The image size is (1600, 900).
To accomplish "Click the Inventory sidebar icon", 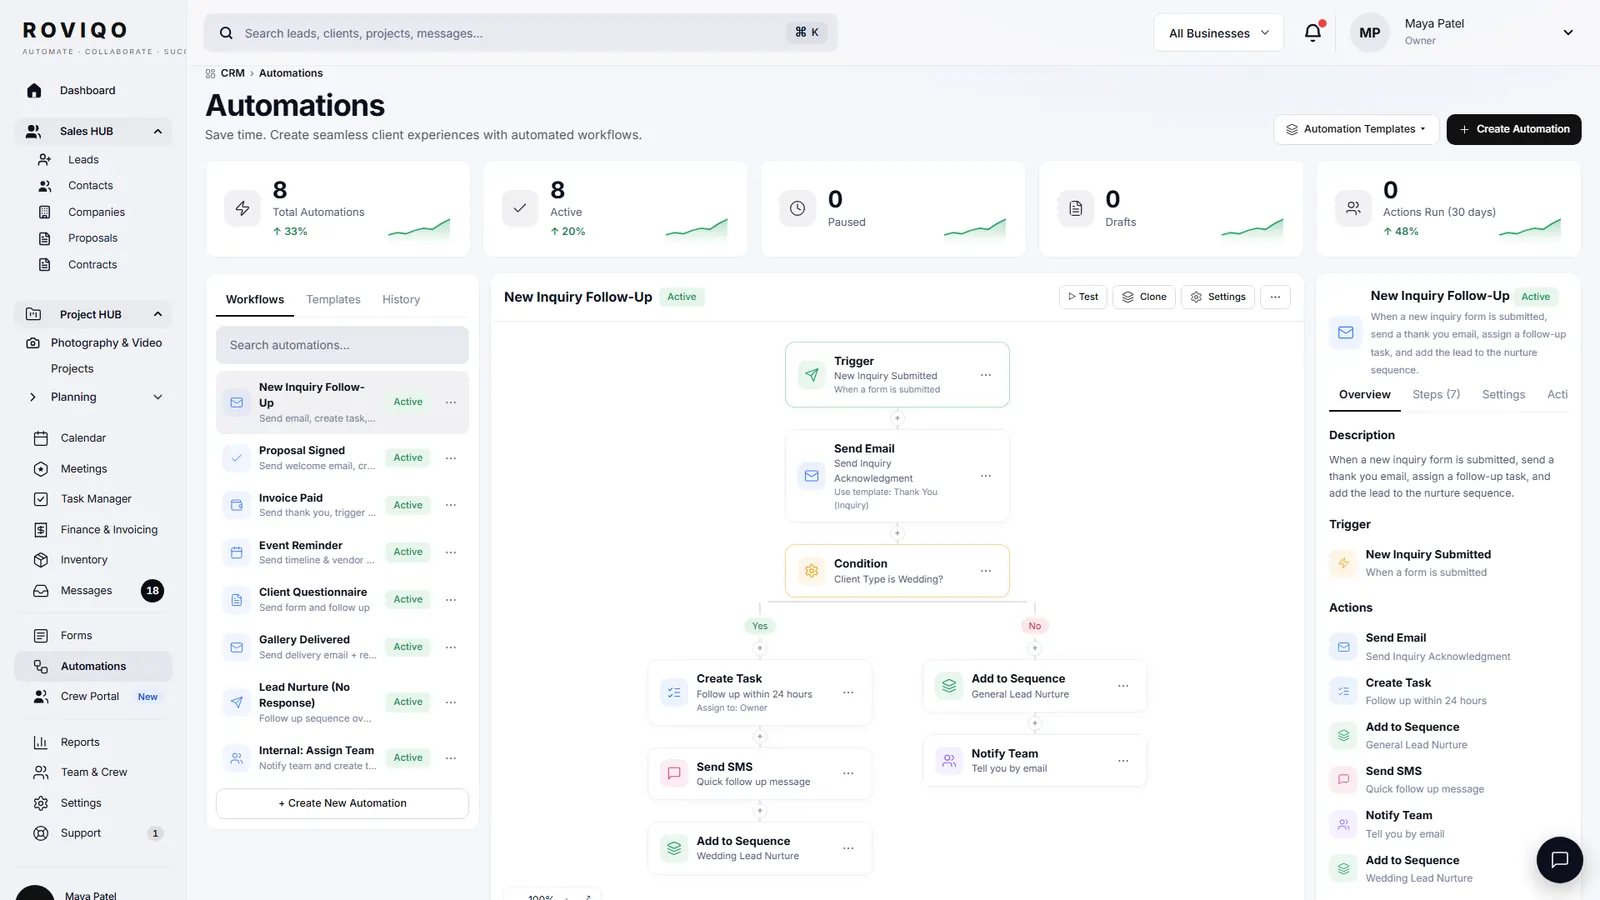I will pyautogui.click(x=41, y=560).
